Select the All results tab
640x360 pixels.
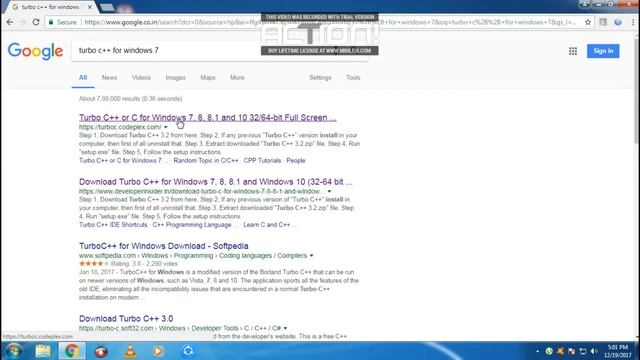pos(83,78)
